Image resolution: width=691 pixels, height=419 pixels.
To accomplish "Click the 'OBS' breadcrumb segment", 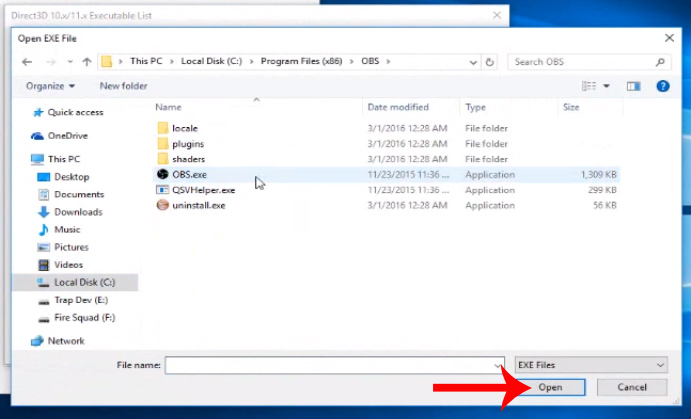I will coord(370,61).
